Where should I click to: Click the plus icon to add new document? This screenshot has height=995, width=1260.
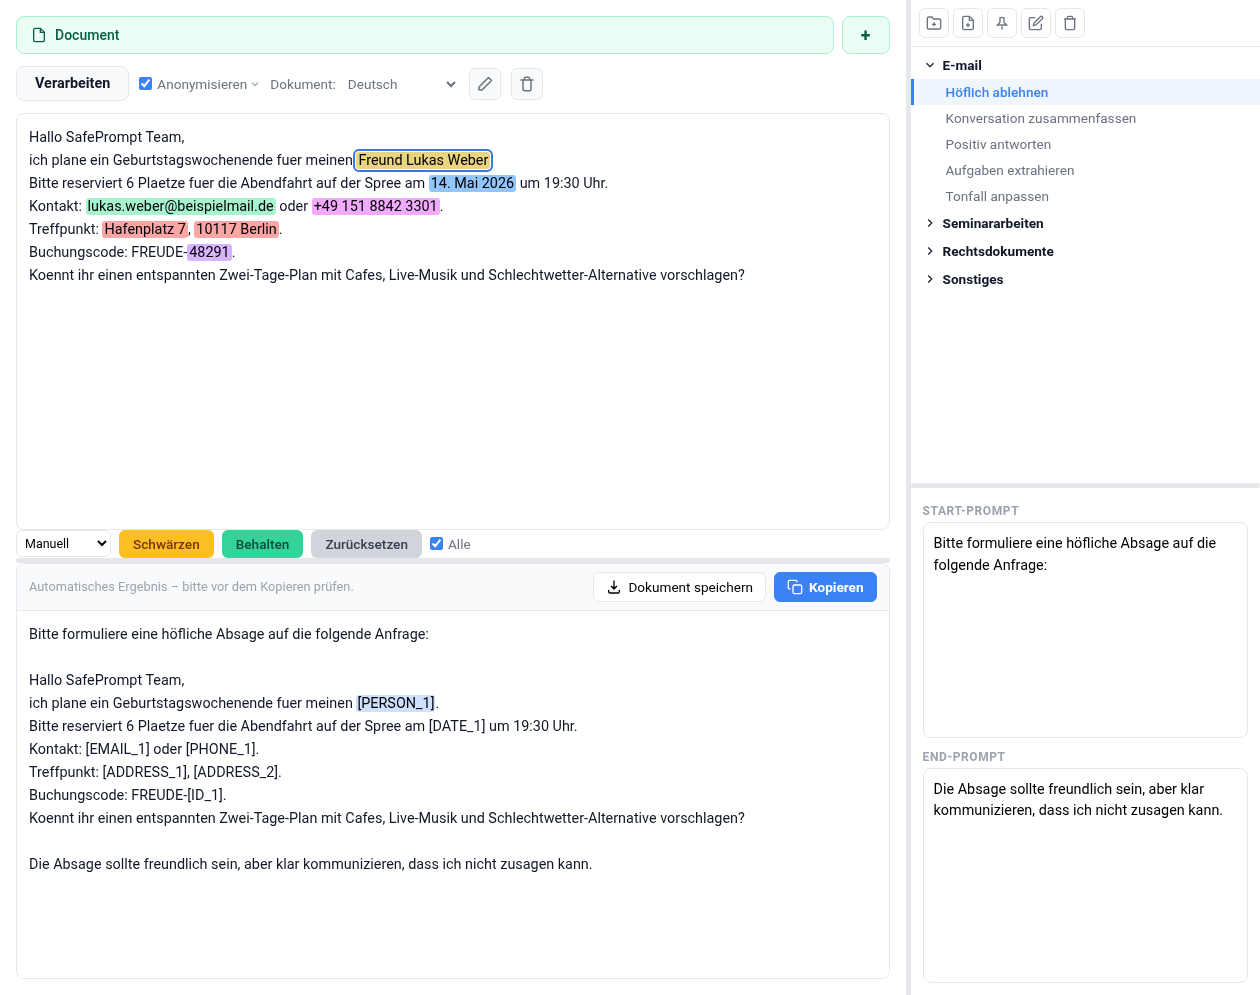[865, 34]
